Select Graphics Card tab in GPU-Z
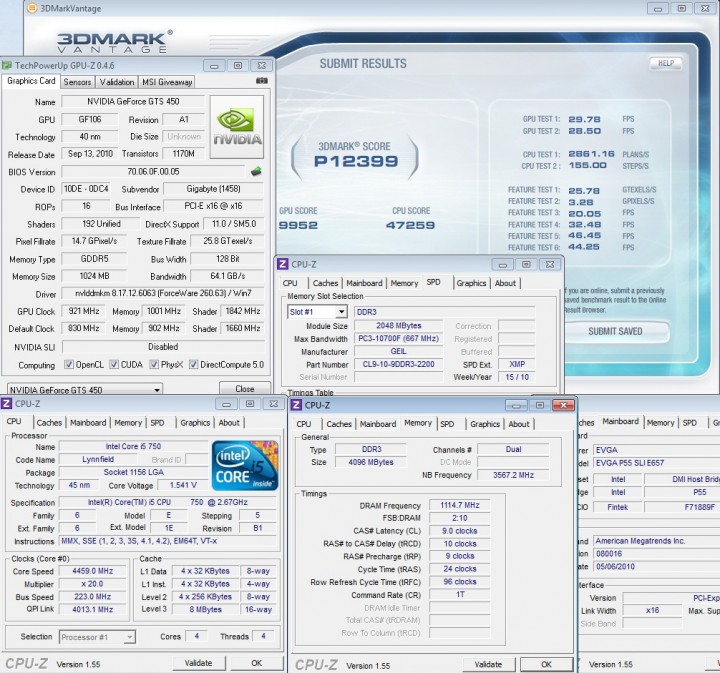Image resolution: width=720 pixels, height=673 pixels. (31, 81)
